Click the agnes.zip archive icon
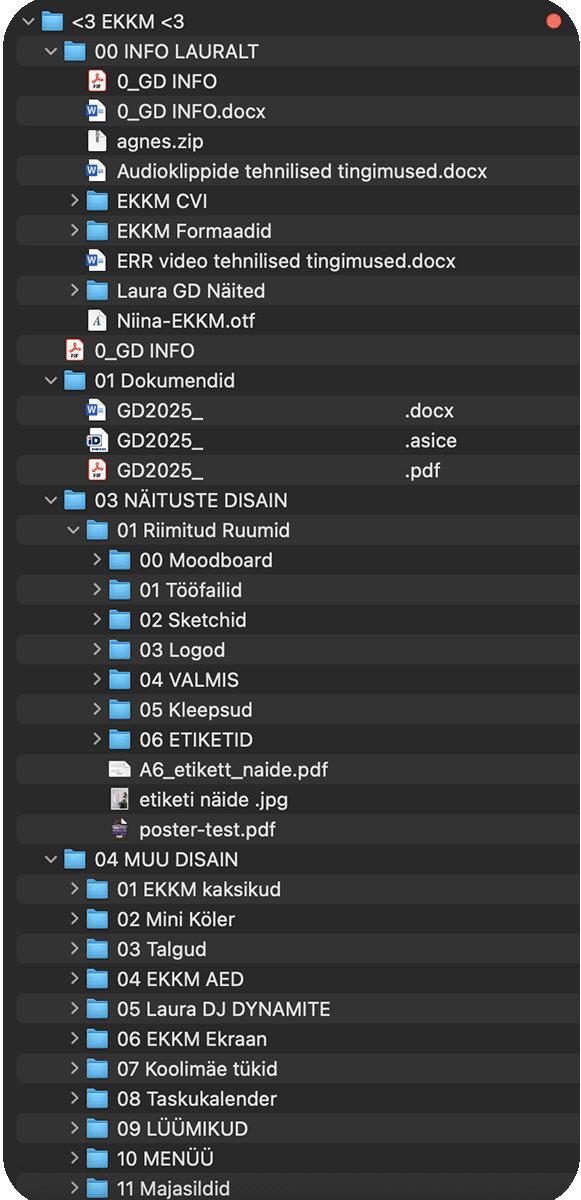The image size is (581, 1200). (97, 141)
